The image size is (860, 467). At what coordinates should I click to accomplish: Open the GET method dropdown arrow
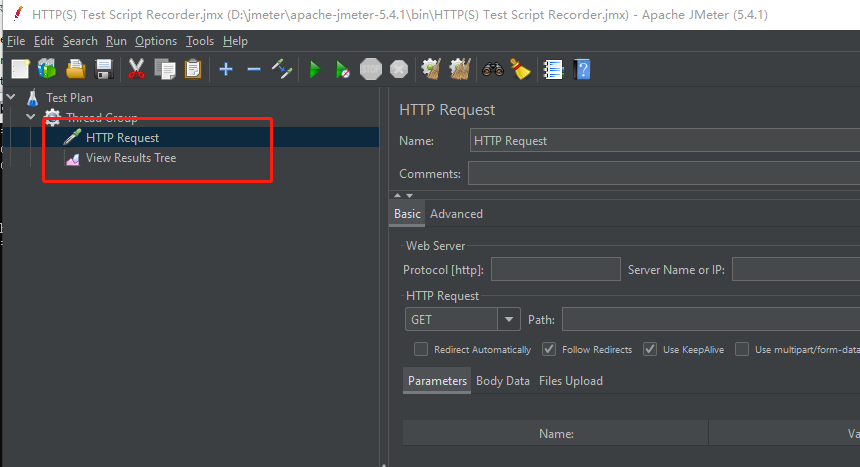(509, 319)
